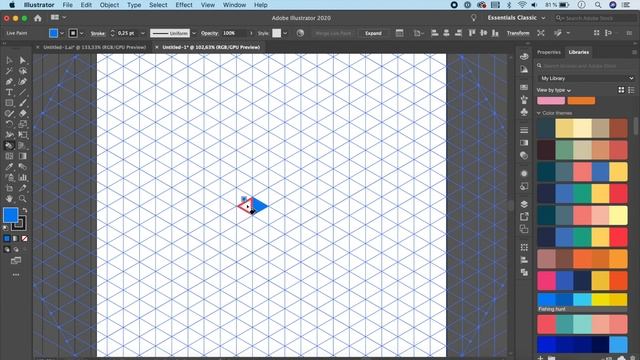Pick the Eyedropper tool
This screenshot has height=360, width=640.
(x=9, y=167)
